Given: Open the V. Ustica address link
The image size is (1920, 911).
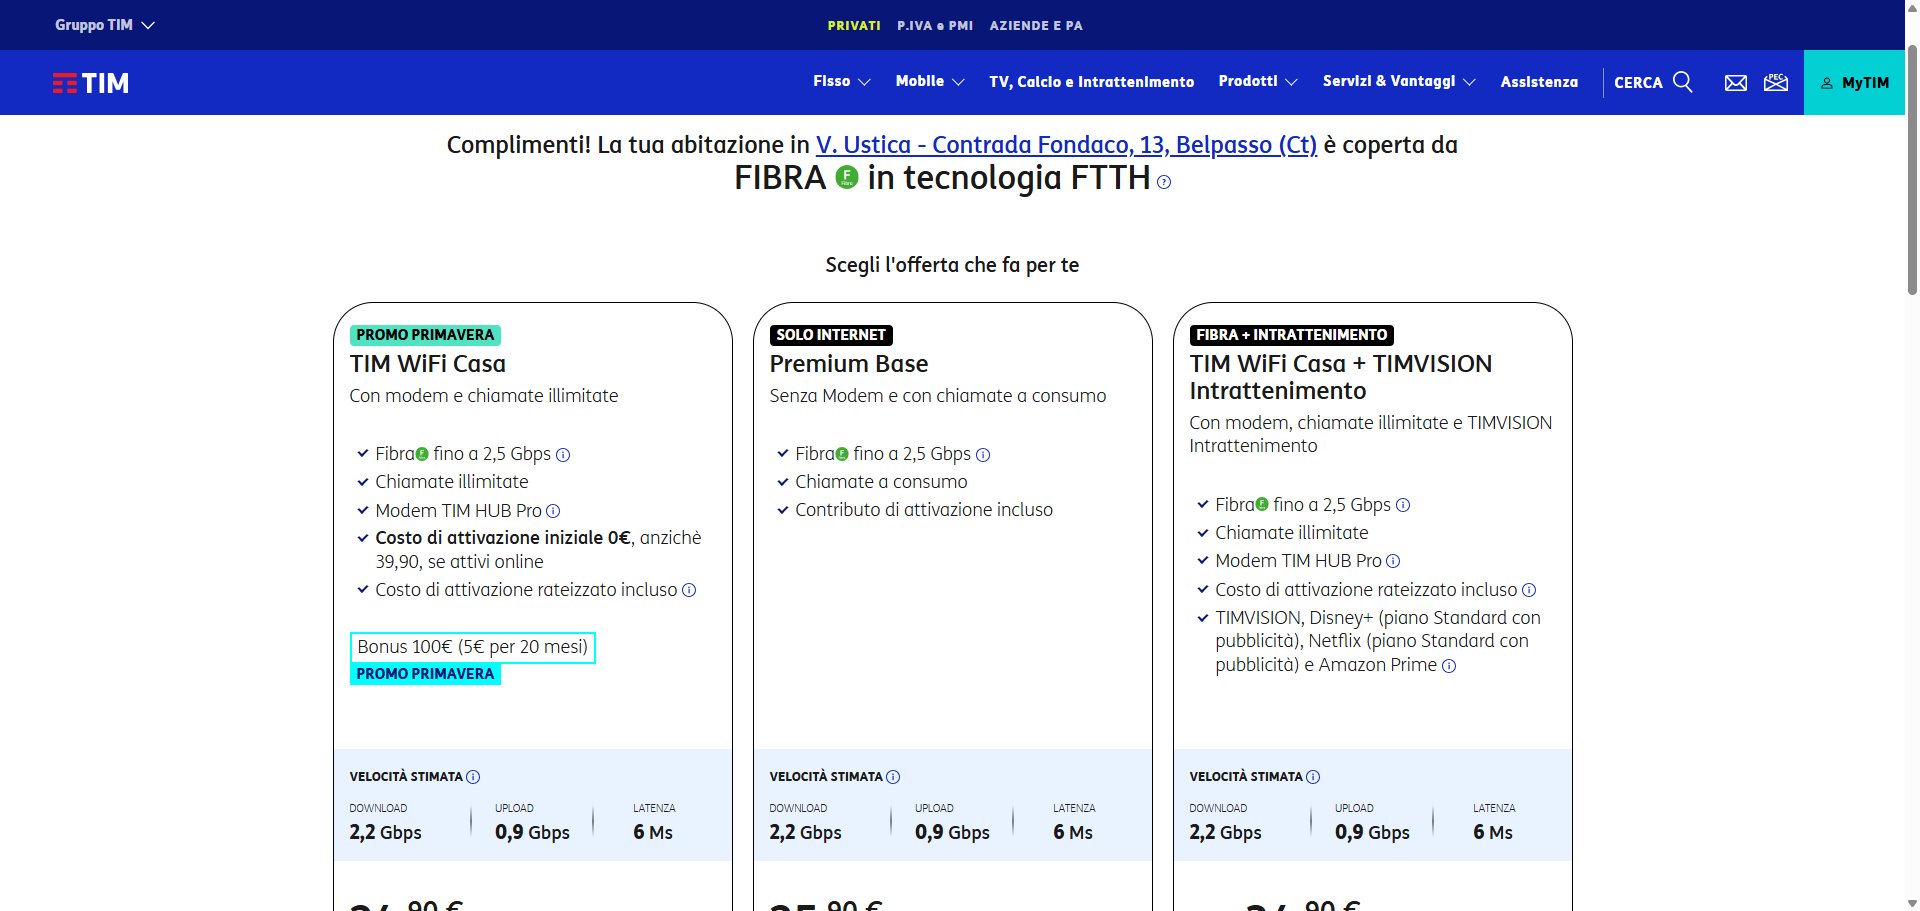Looking at the screenshot, I should point(1066,145).
